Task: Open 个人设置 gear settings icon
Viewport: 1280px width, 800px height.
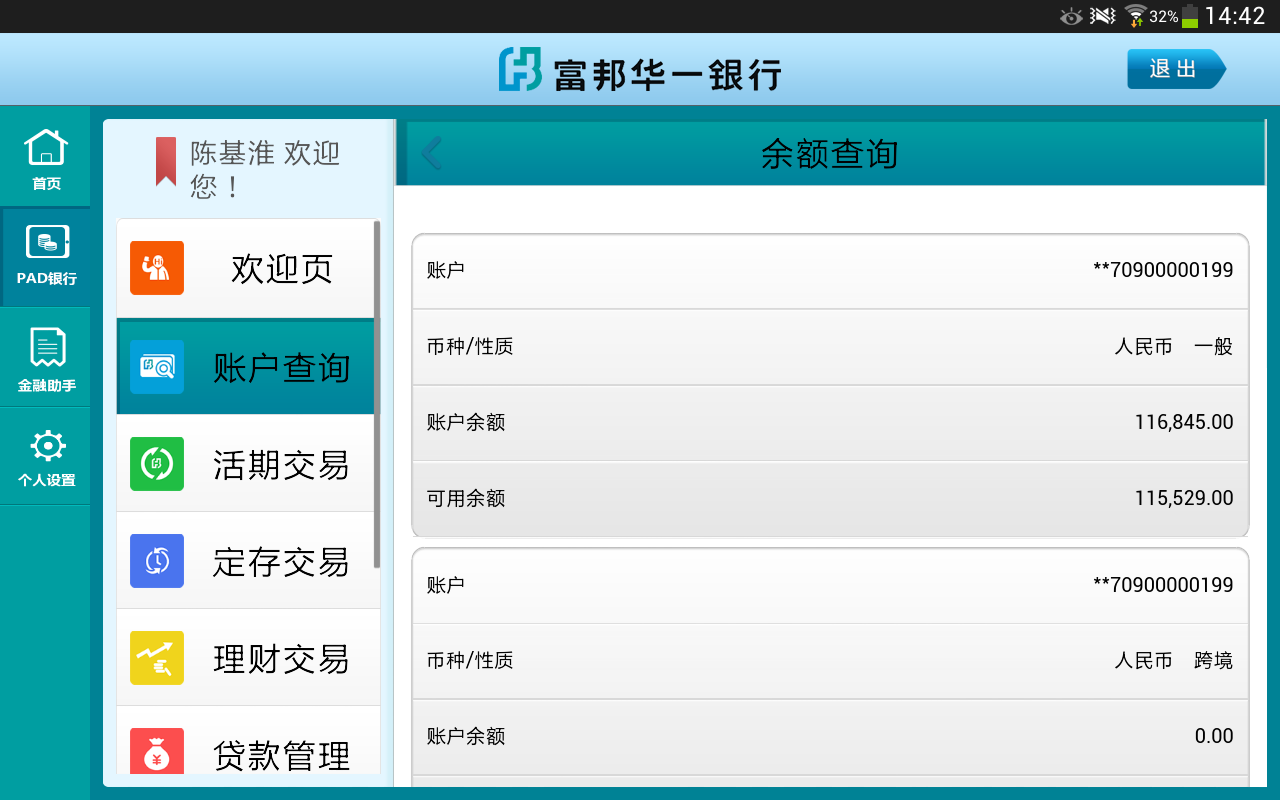Action: (x=46, y=457)
